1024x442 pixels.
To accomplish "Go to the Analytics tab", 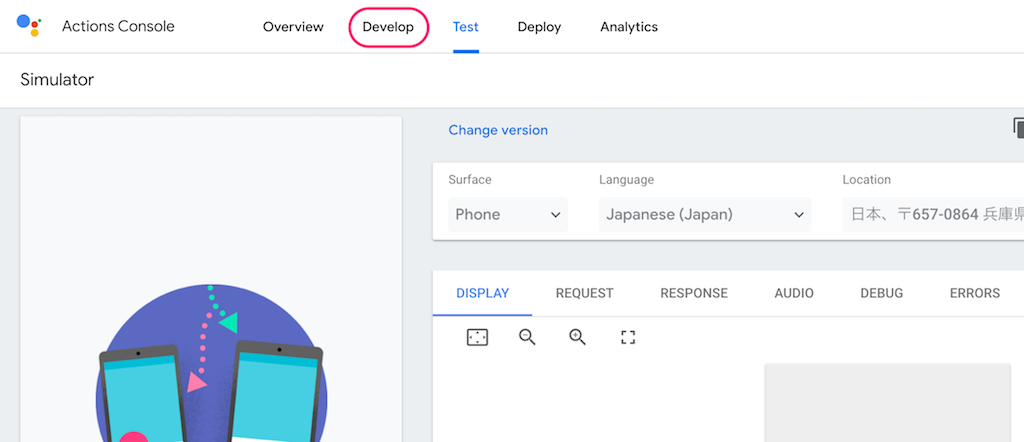I will pos(629,27).
